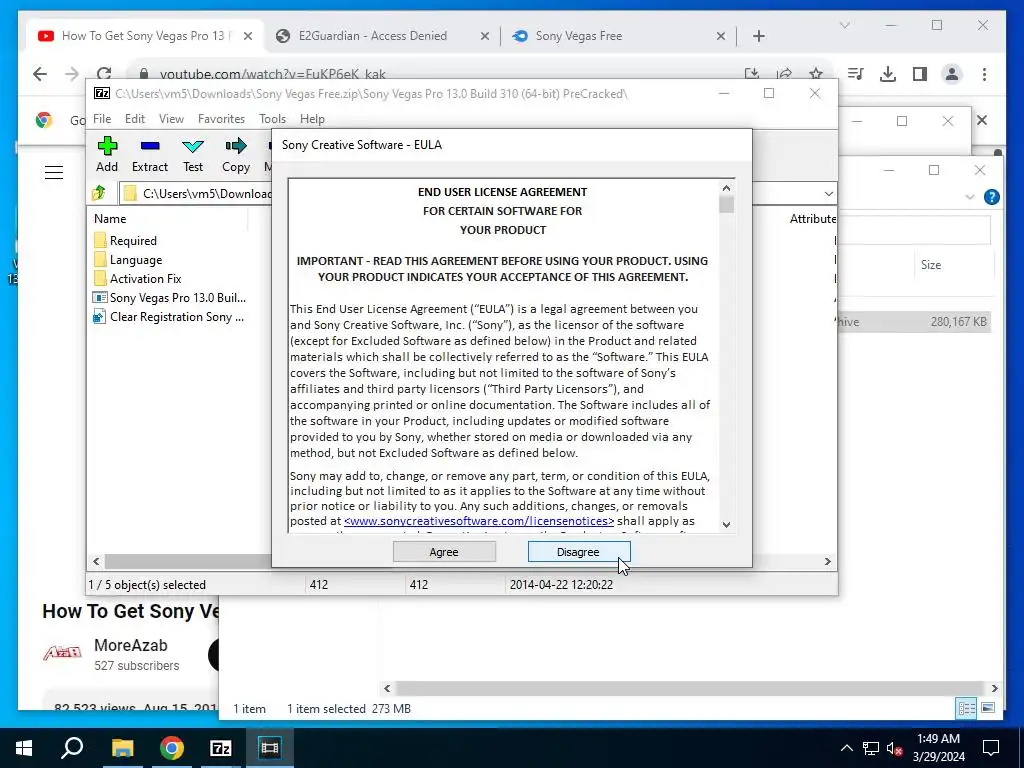Click MoreAzab channel avatar

click(63, 654)
